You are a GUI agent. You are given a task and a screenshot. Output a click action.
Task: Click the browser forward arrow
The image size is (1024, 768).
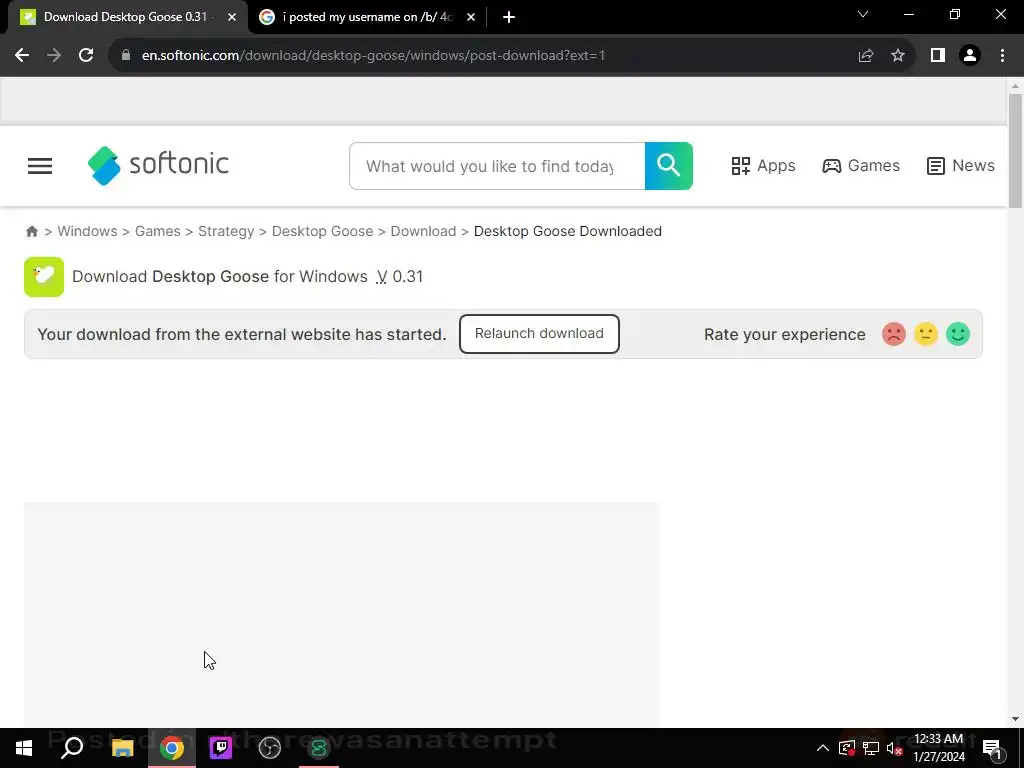click(x=54, y=56)
